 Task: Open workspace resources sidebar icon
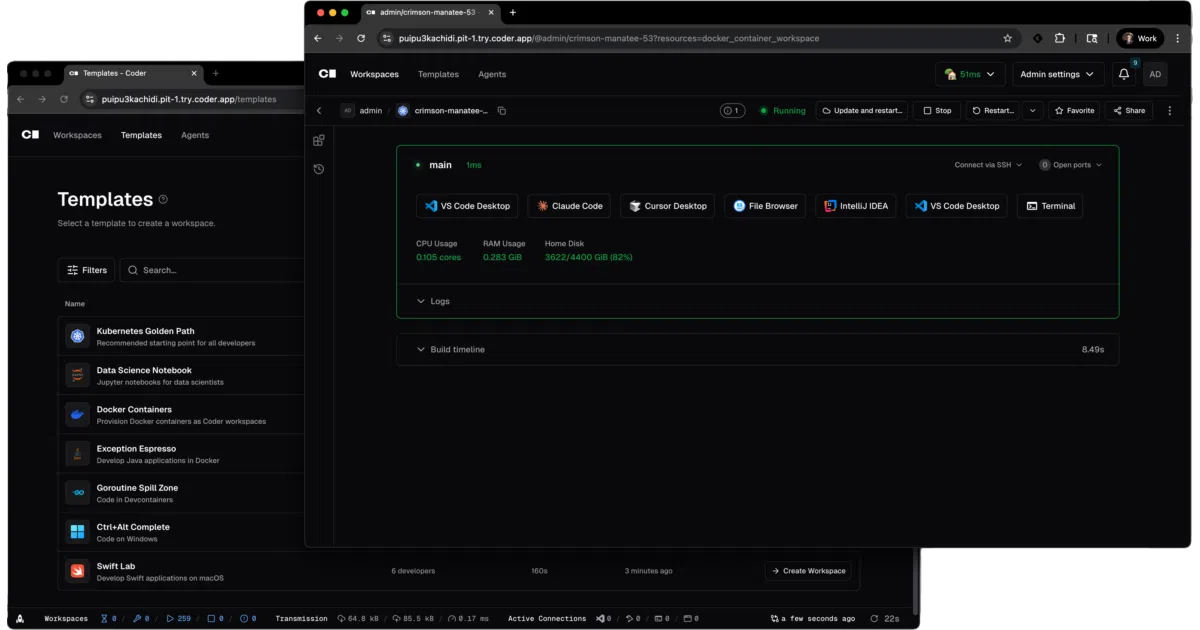319,141
